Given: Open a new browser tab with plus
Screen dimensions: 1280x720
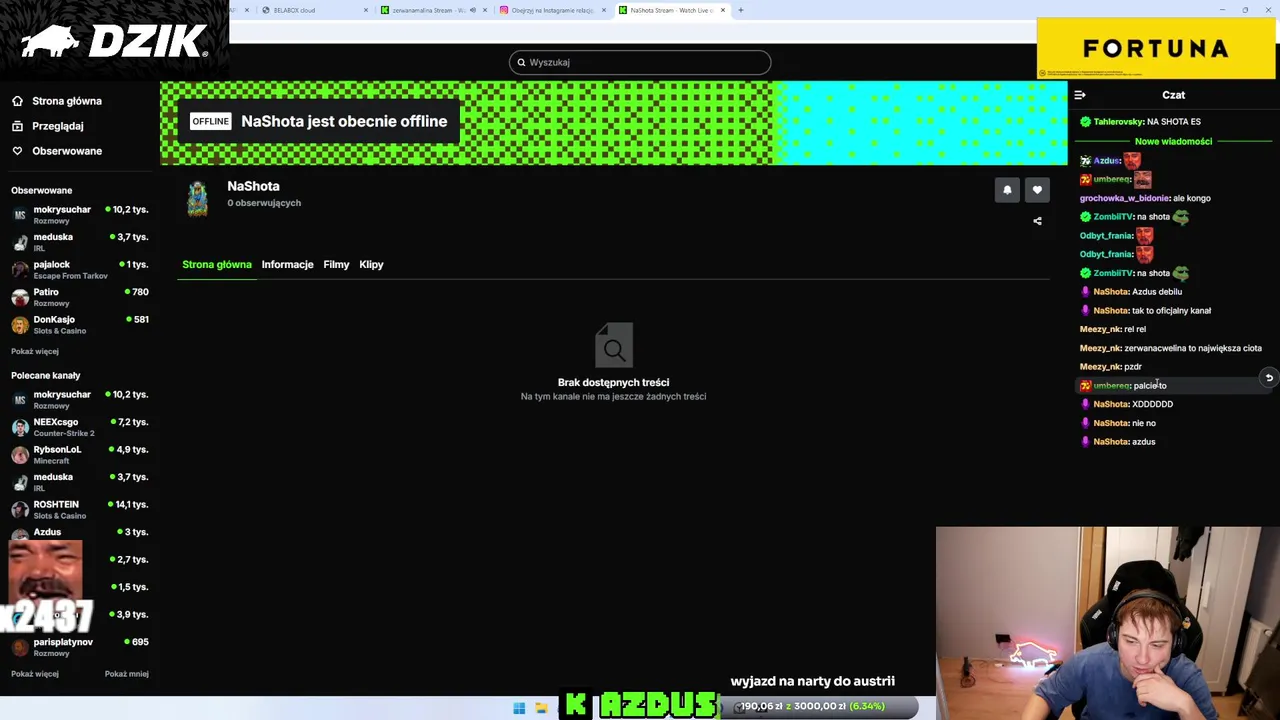Looking at the screenshot, I should pos(740,10).
